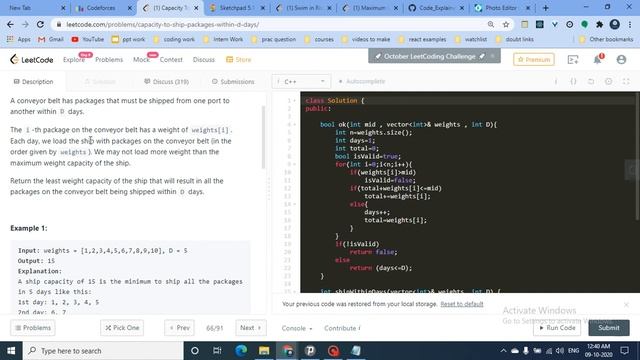The width and height of the screenshot is (640, 360).
Task: Open the Store nav link
Action: [239, 60]
